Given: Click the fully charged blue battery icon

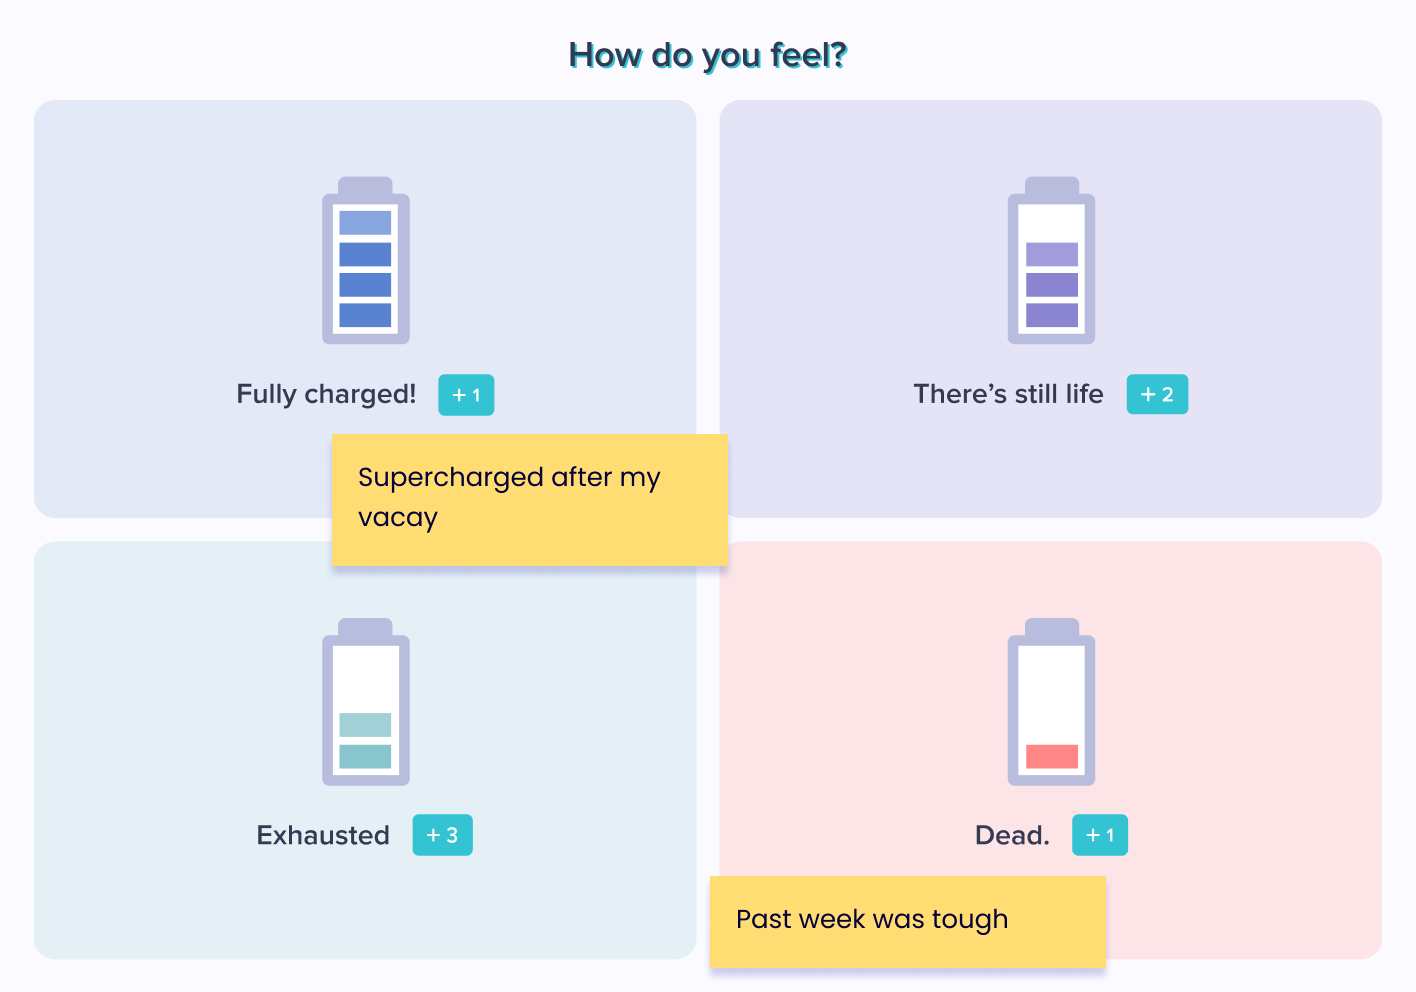Looking at the screenshot, I should point(366,261).
